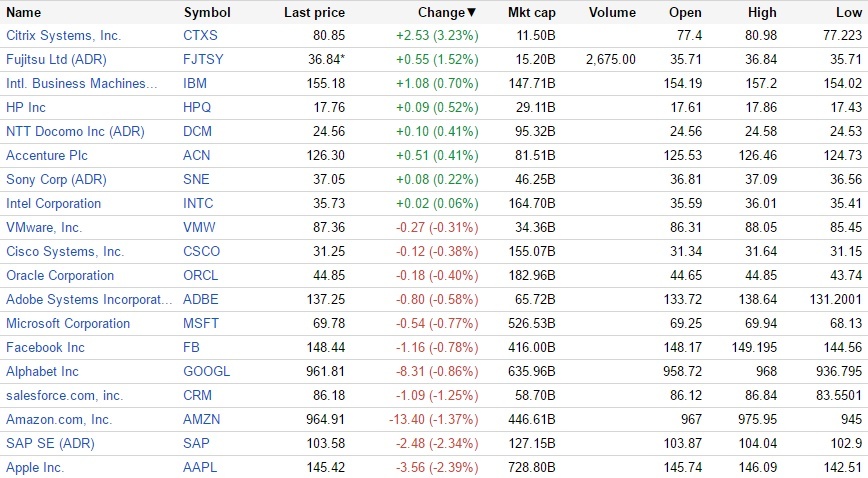Sort by the Symbol column header
Screen dimensions: 868x478
click(x=207, y=13)
